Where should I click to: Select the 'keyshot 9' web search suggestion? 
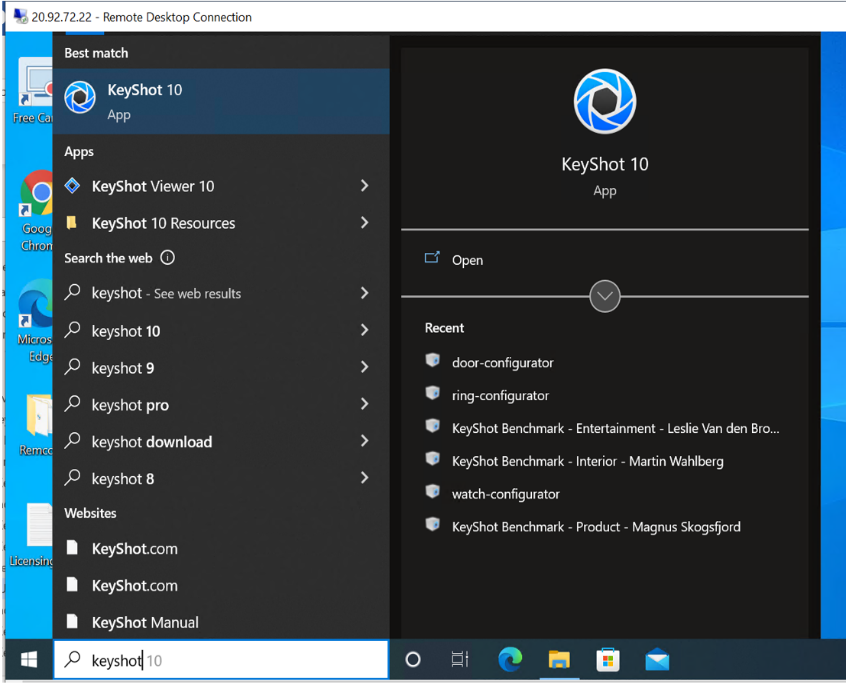pos(123,368)
